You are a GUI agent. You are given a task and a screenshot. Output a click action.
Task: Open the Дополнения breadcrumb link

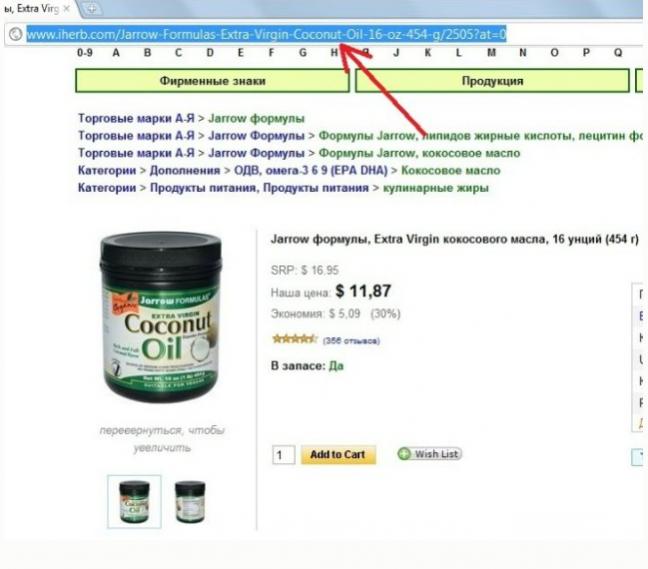pyautogui.click(x=185, y=170)
